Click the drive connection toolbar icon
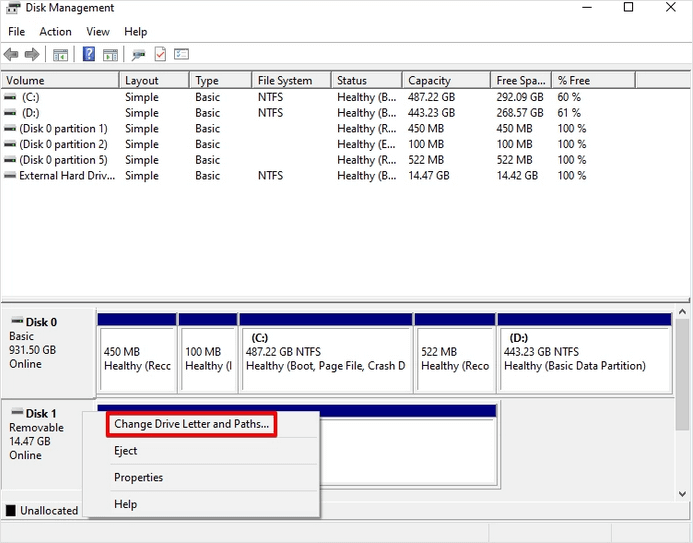Screen dimensions: 693x543 pos(138,54)
